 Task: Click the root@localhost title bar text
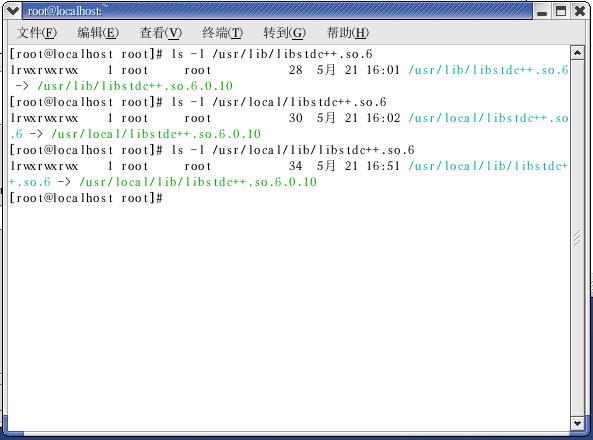coord(65,11)
